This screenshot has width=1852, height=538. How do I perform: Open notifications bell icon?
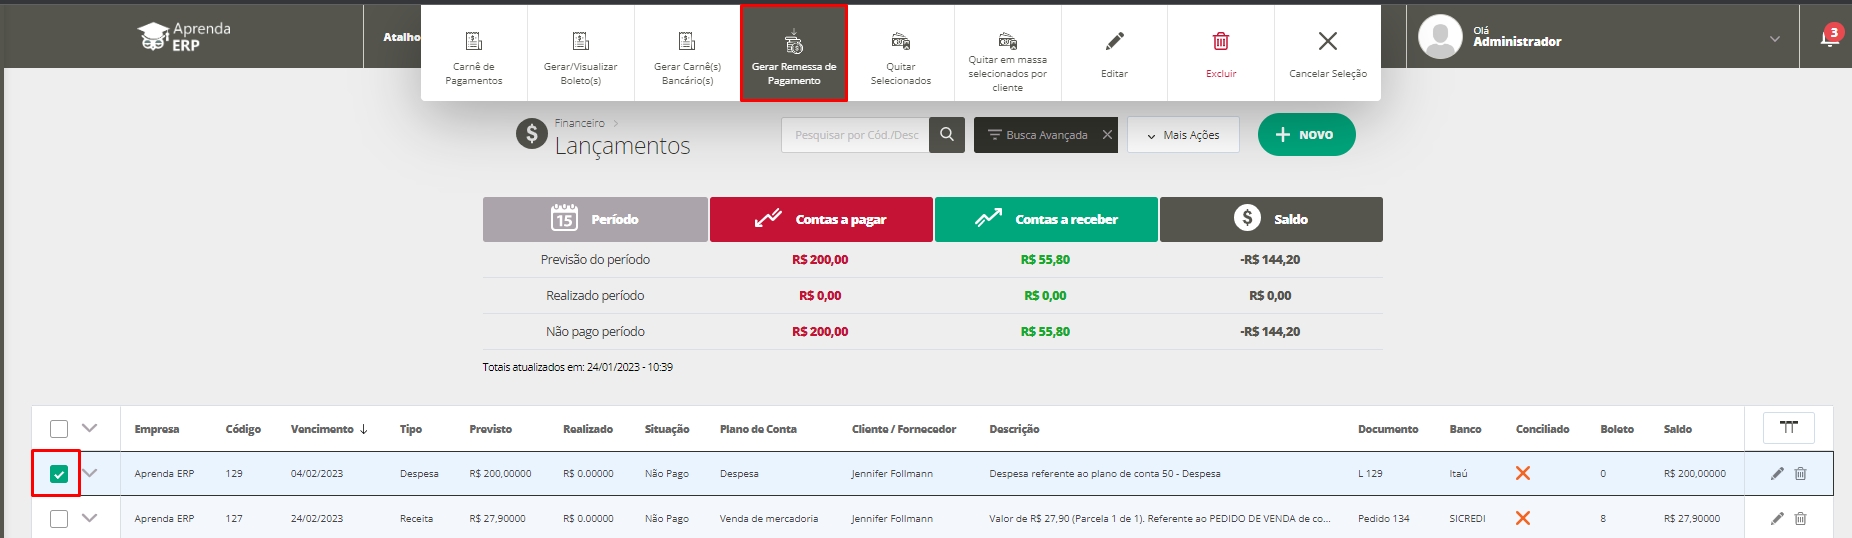click(1829, 38)
